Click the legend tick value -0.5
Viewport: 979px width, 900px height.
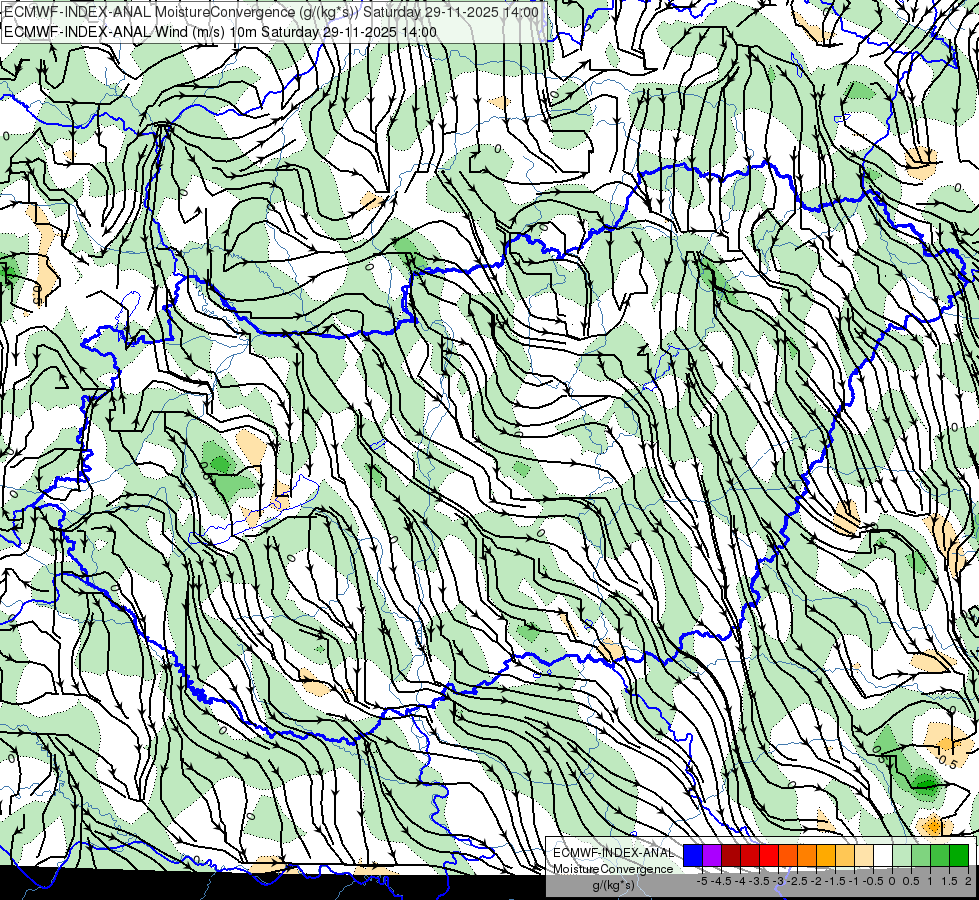click(x=873, y=881)
